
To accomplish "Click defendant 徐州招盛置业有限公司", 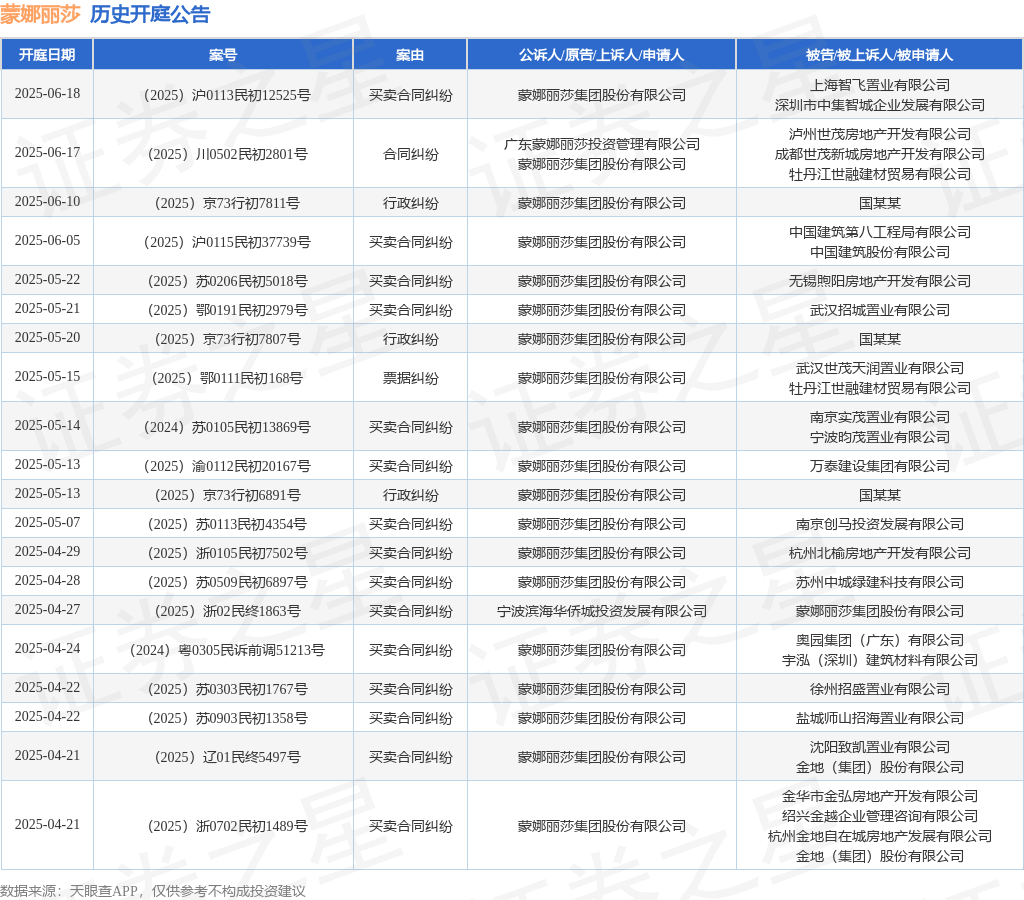I will (x=880, y=689).
